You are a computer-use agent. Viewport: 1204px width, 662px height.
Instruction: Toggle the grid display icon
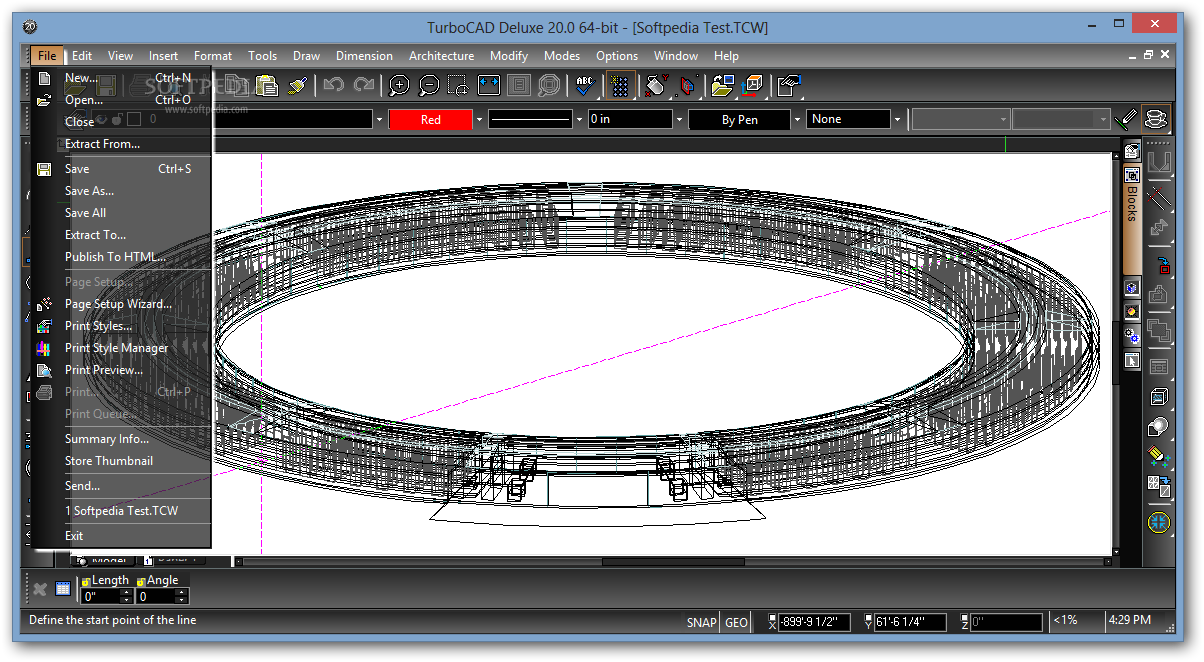[618, 86]
